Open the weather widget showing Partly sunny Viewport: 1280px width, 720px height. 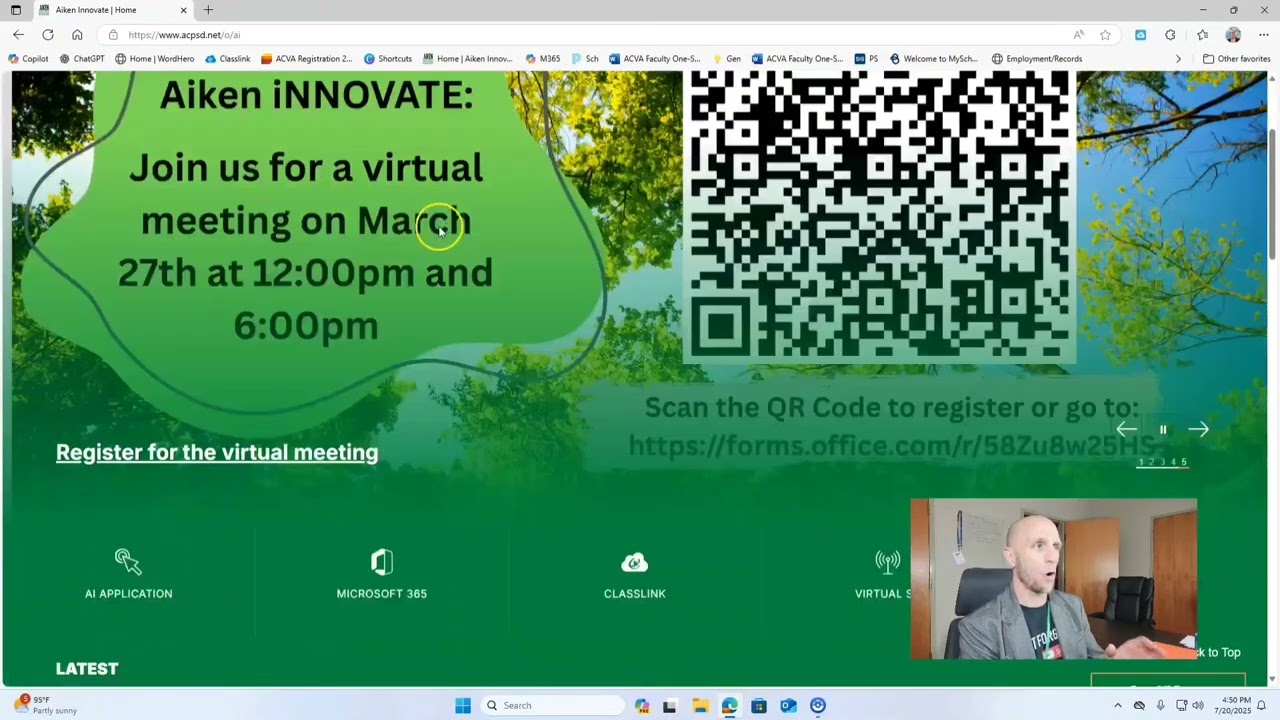[x=46, y=705]
